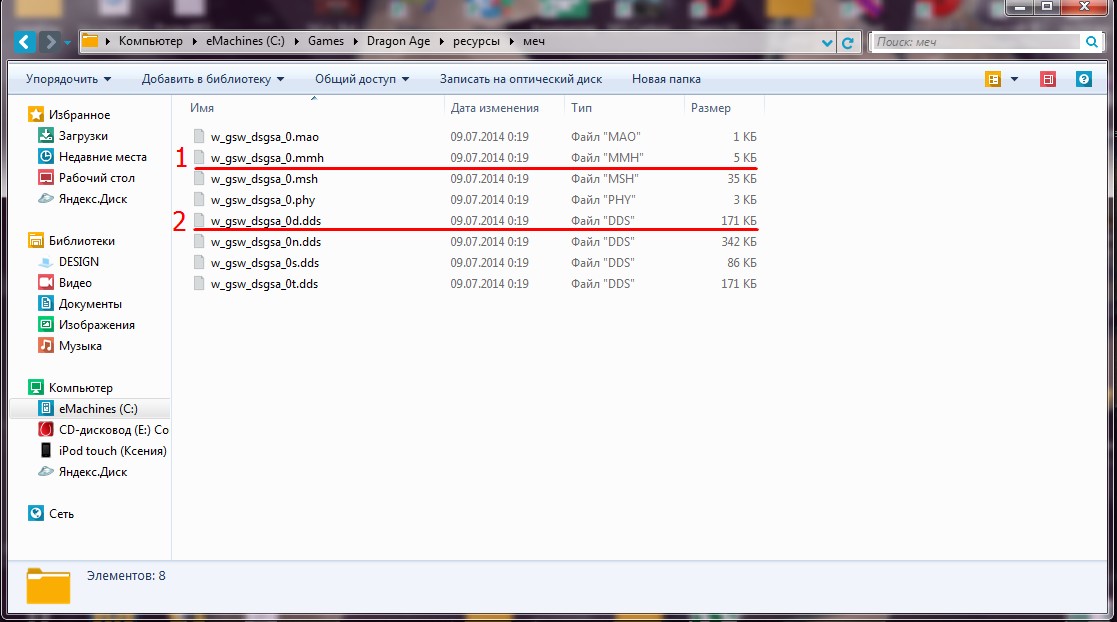Select Сеть in navigation pane
The height and width of the screenshot is (622, 1117).
(x=61, y=514)
